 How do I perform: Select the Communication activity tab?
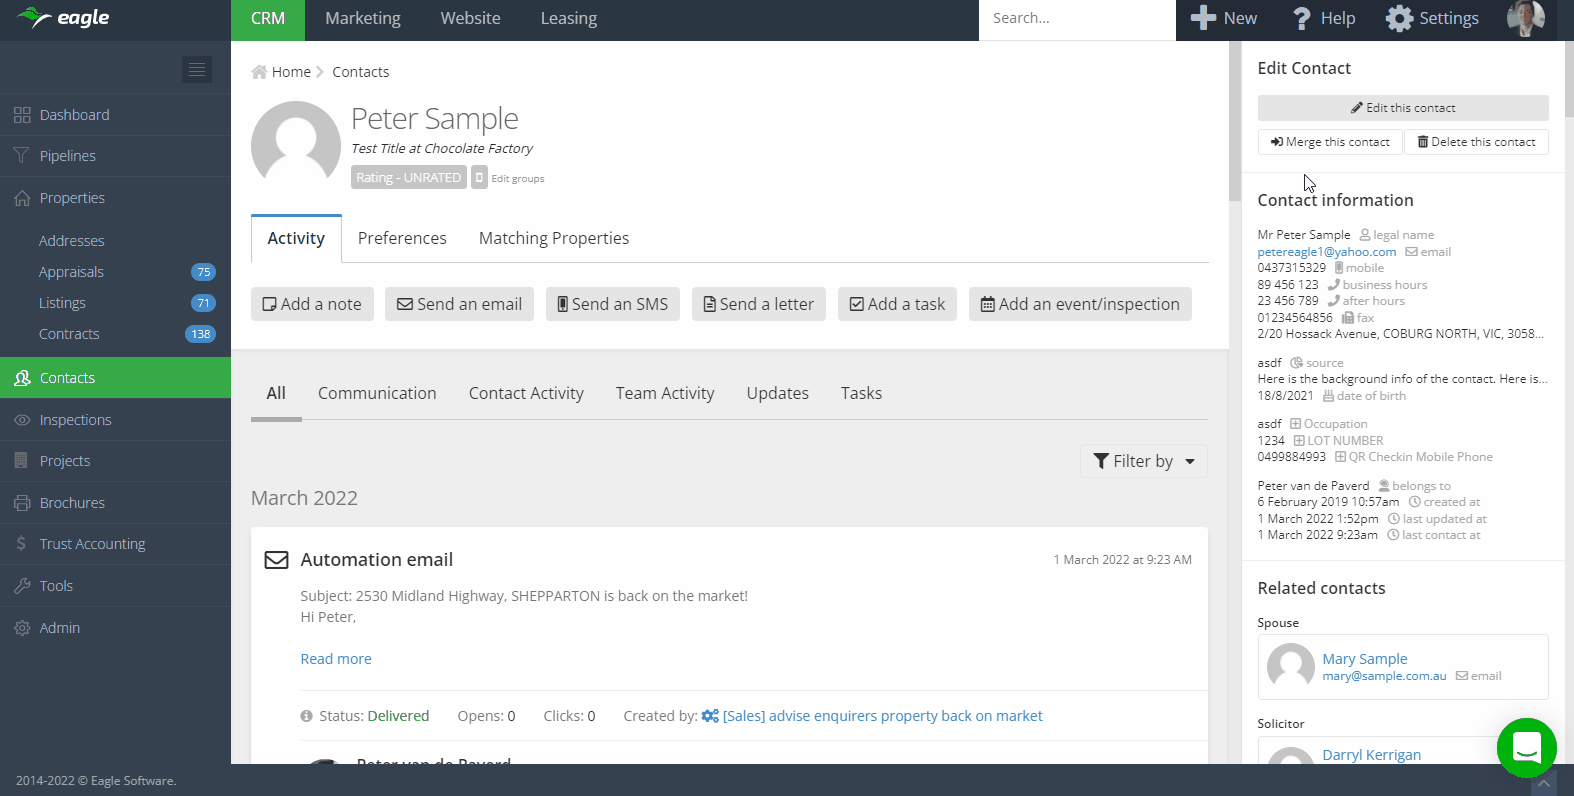pos(377,393)
